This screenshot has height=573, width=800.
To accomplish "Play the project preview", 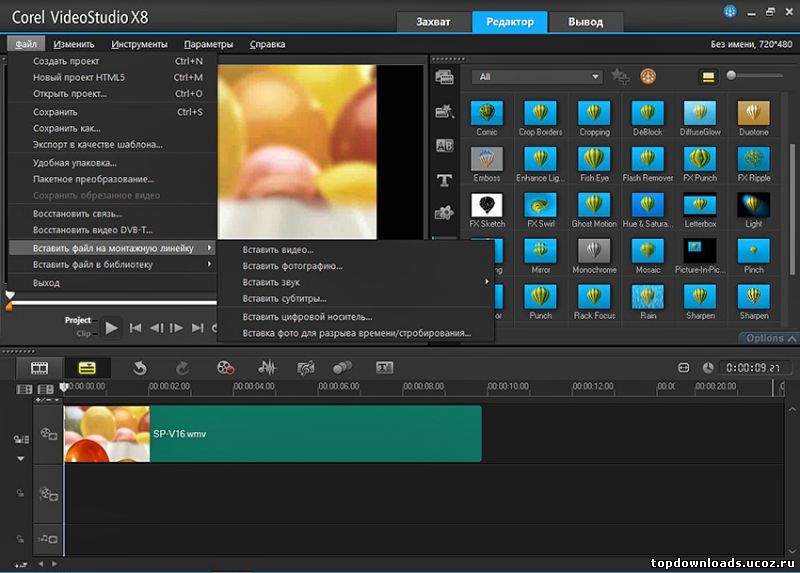I will (111, 328).
